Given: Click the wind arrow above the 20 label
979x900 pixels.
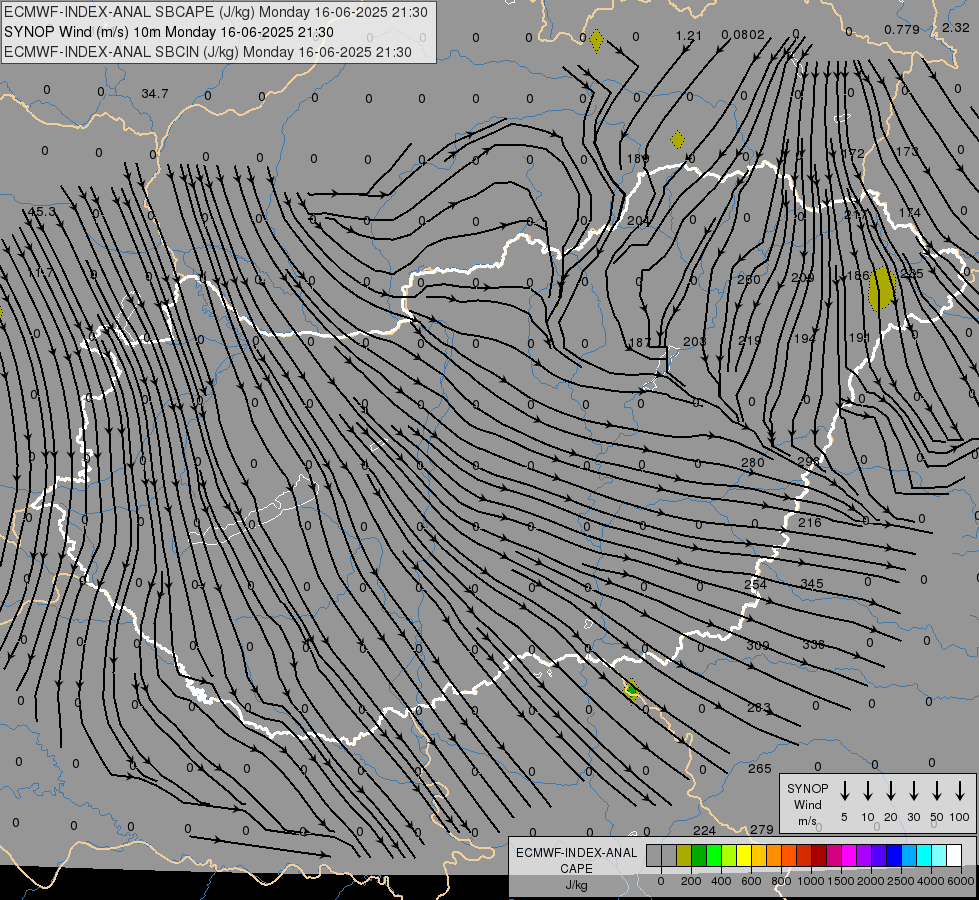Looking at the screenshot, I should [891, 791].
